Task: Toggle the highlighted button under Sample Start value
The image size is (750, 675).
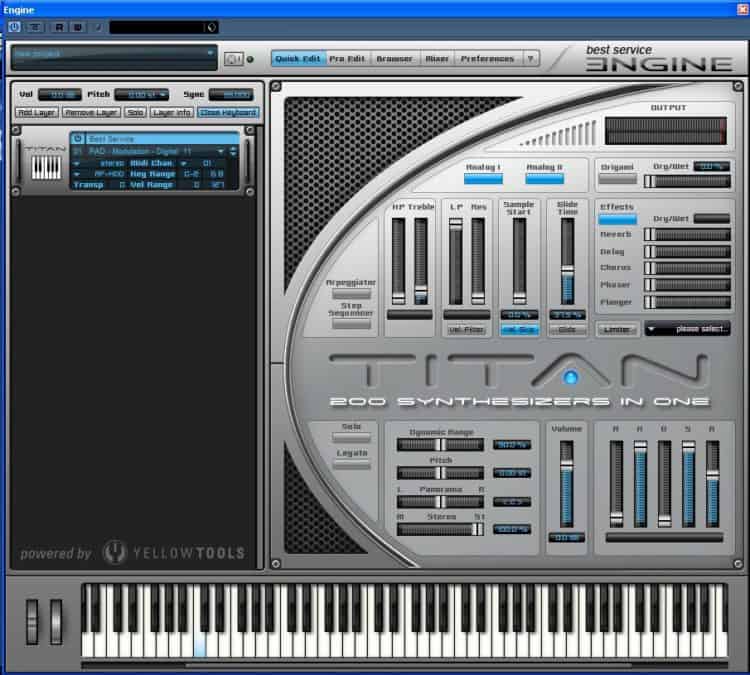Action: tap(520, 330)
